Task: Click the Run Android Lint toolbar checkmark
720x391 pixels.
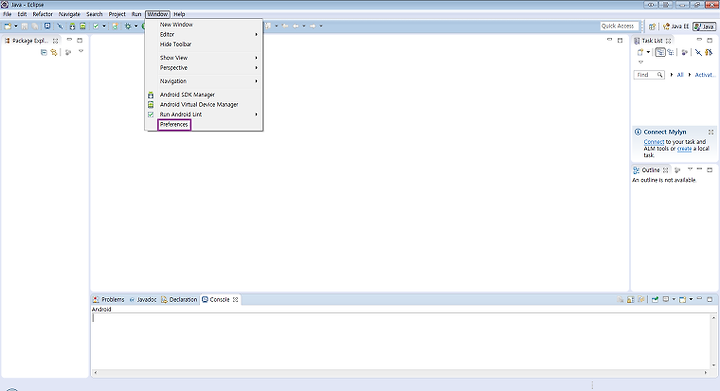Action: pyautogui.click(x=96, y=26)
